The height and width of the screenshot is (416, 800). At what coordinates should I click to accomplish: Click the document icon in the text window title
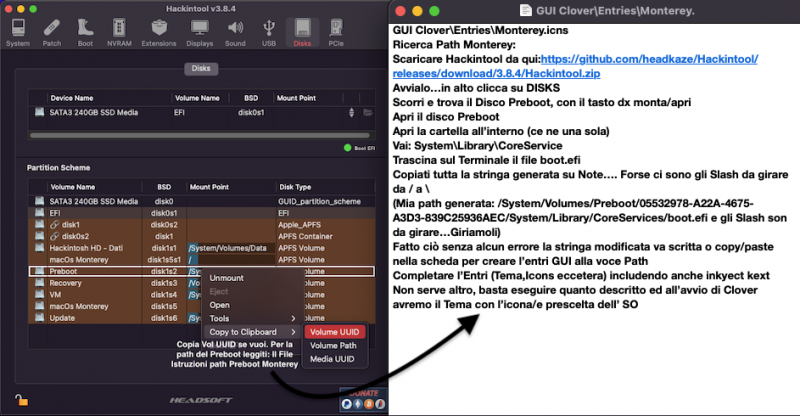click(526, 10)
